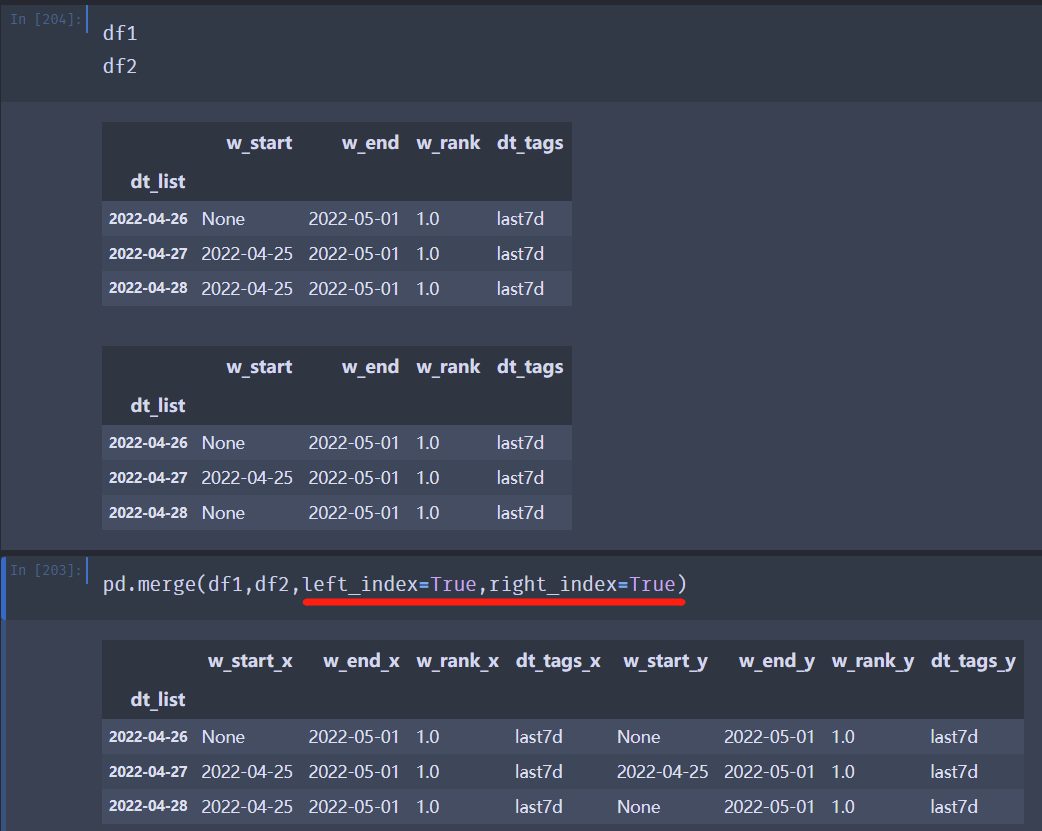
Task: Click None w_start cell in first table
Action: [x=223, y=219]
